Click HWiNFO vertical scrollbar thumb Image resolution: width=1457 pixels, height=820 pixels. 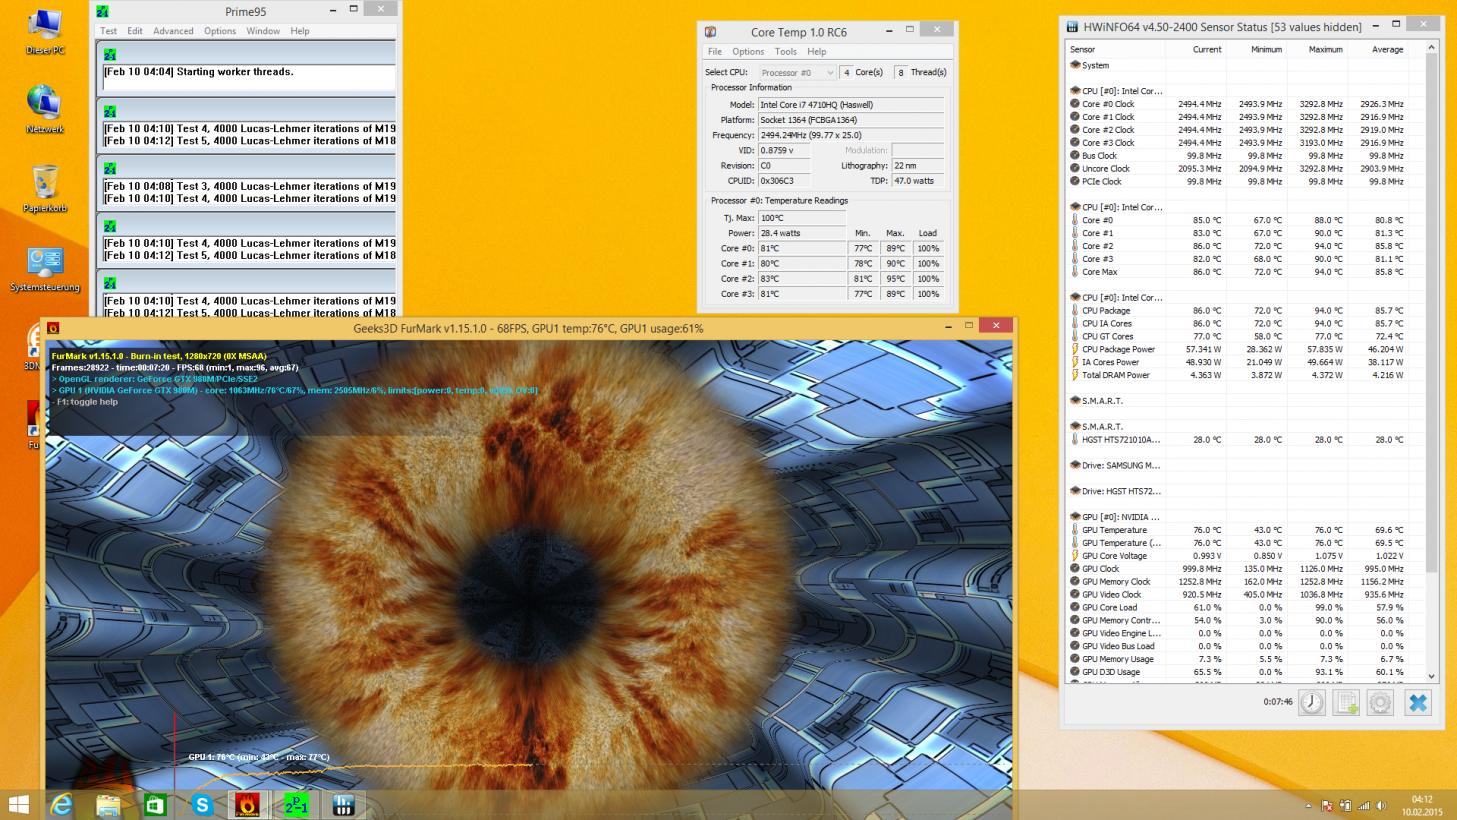click(1431, 312)
